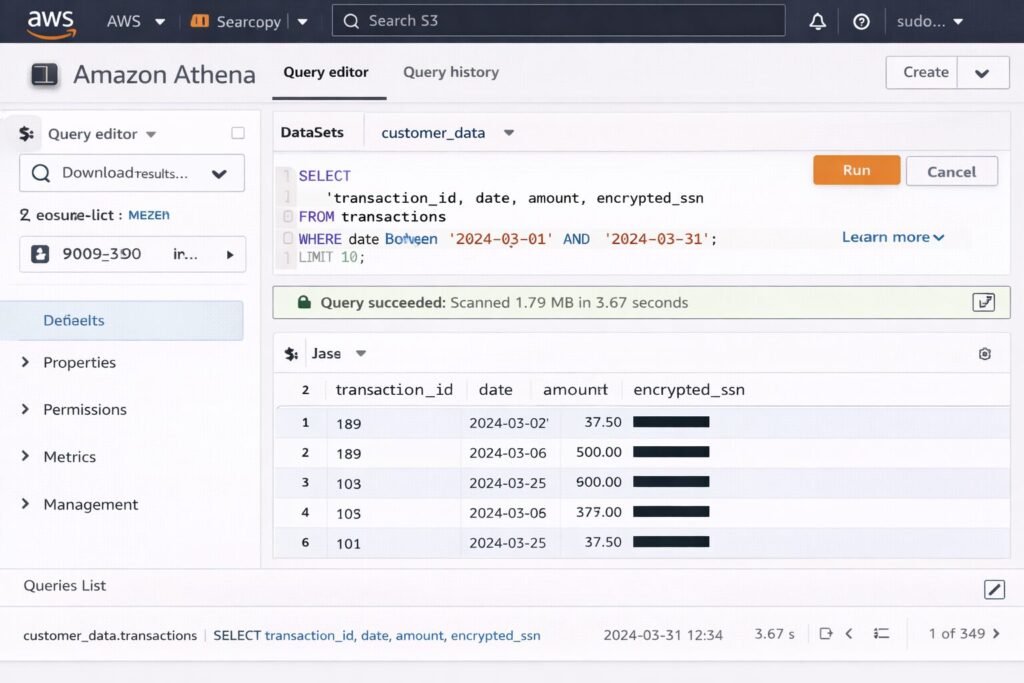The height and width of the screenshot is (683, 1024).
Task: Select the Query editor tab
Action: (x=326, y=72)
